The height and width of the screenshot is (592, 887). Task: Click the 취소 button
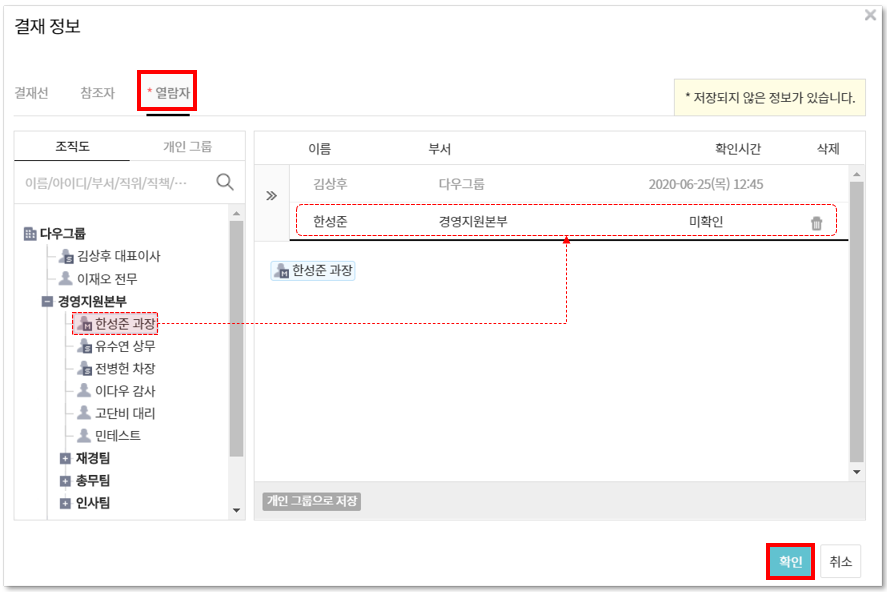pyautogui.click(x=840, y=562)
